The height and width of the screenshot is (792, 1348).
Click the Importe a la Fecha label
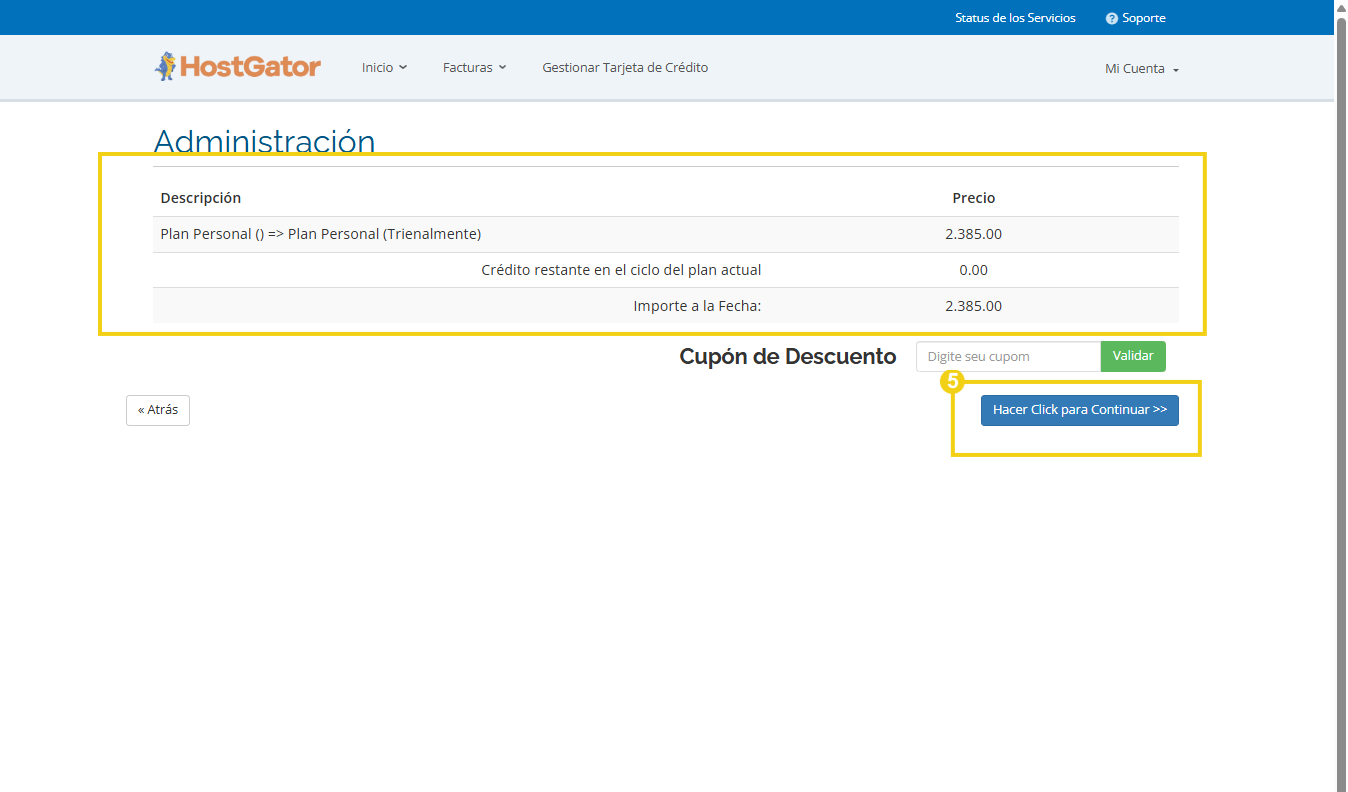click(x=697, y=306)
